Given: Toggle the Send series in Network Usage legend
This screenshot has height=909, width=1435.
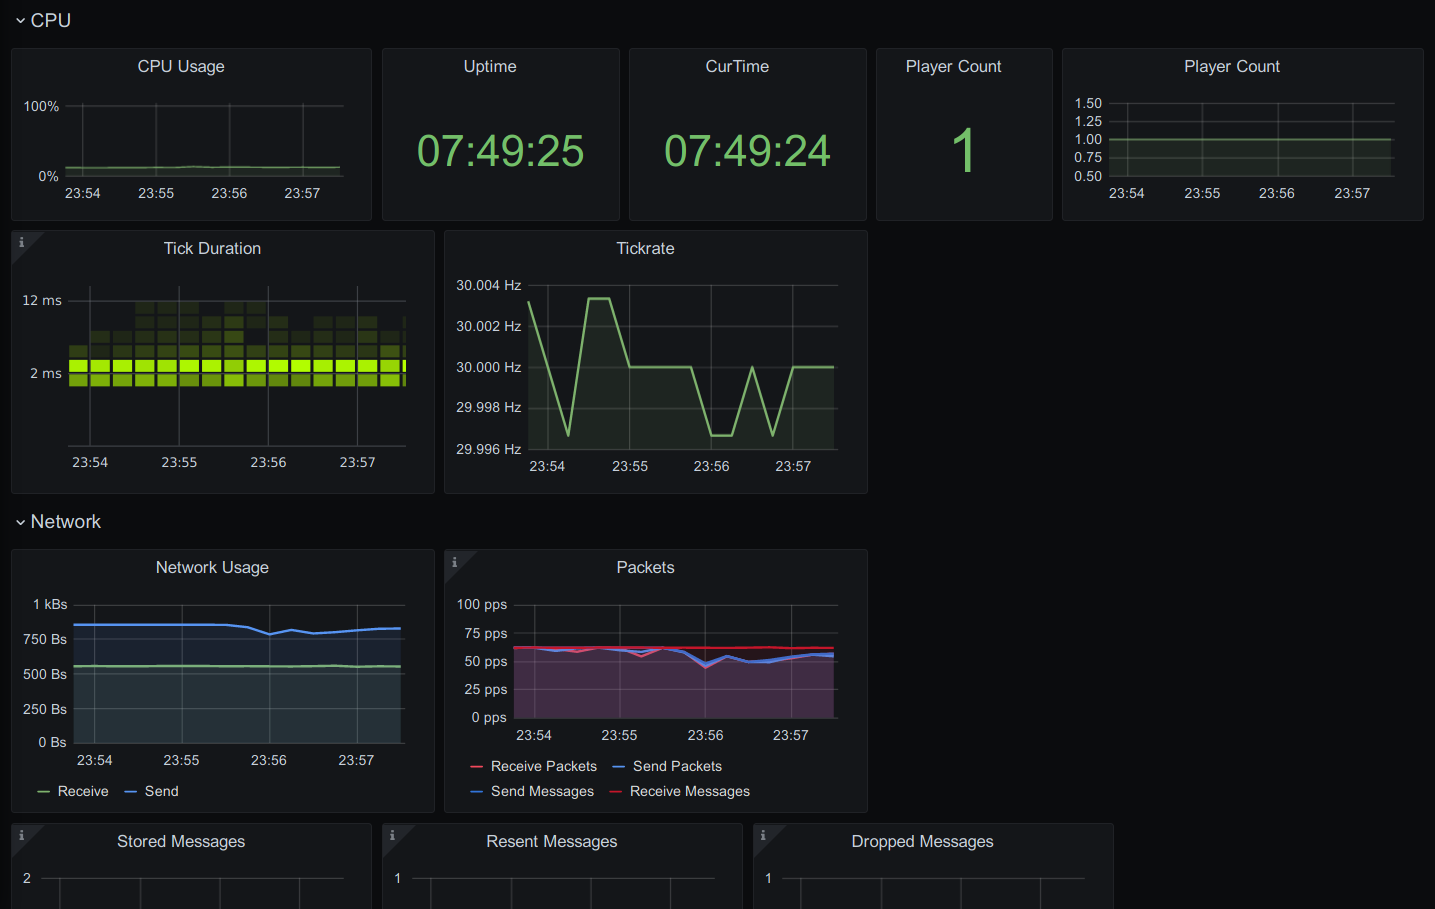Looking at the screenshot, I should click(161, 791).
